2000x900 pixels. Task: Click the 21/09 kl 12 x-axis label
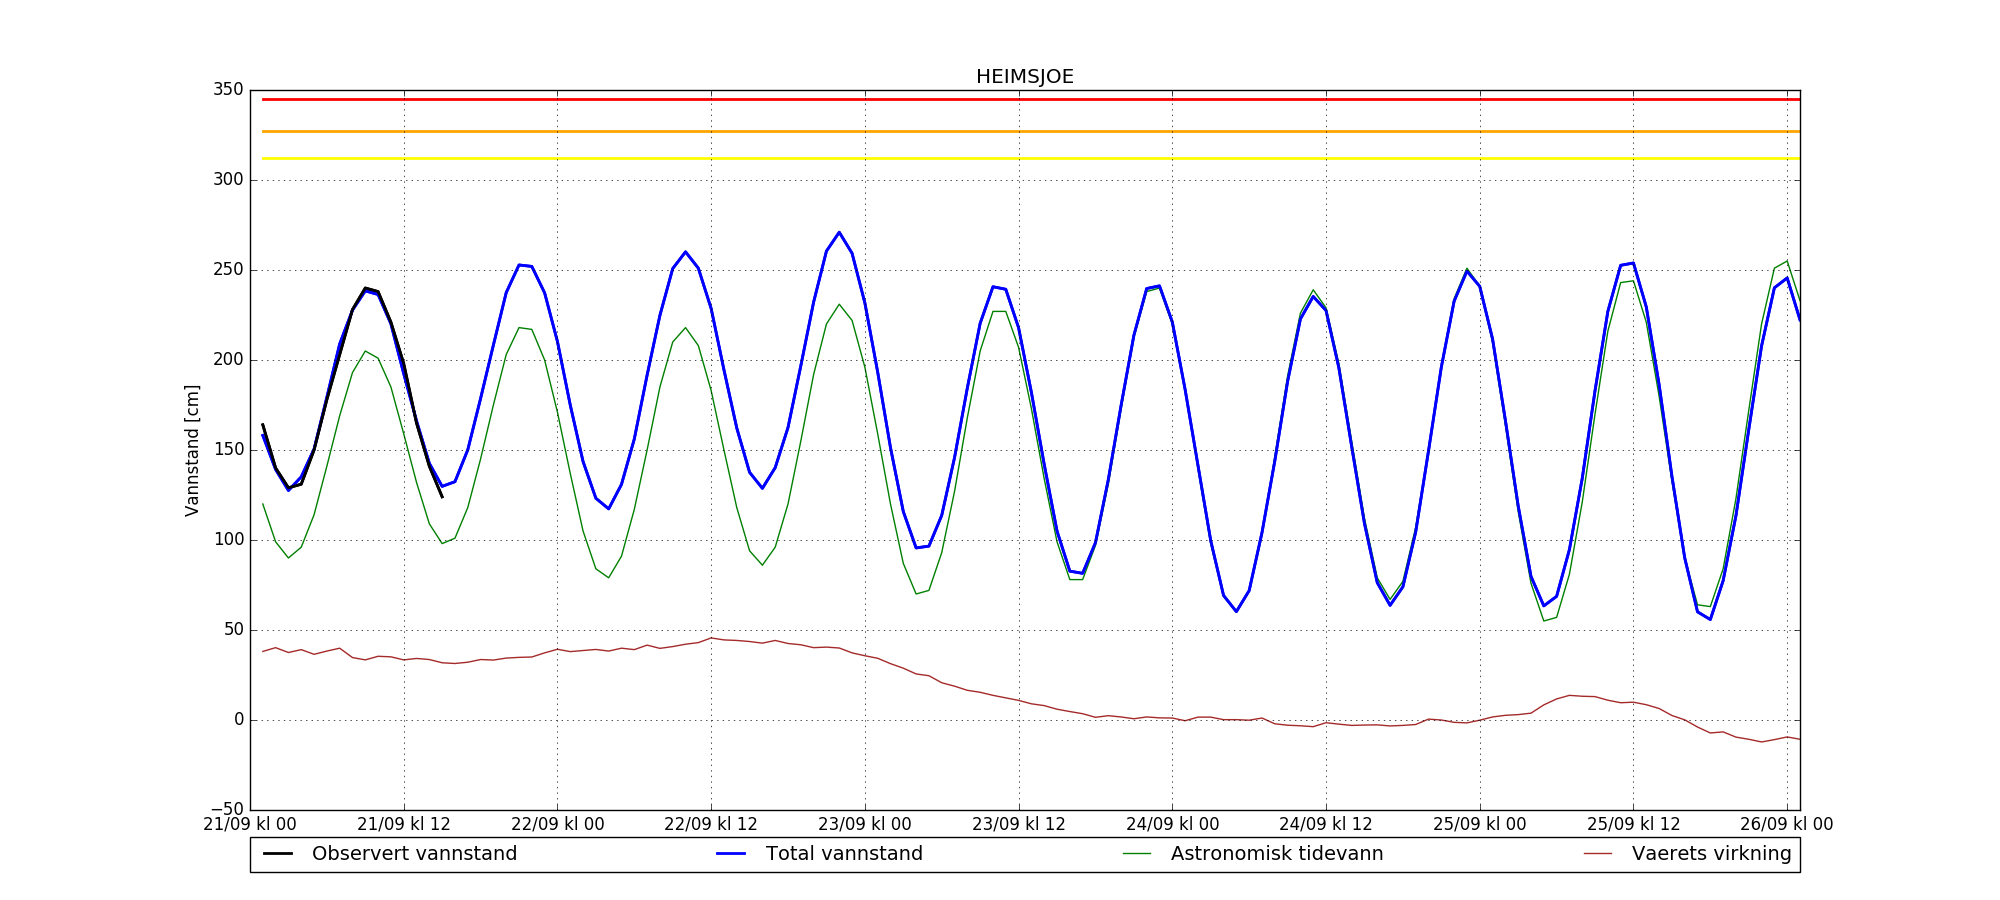point(404,825)
